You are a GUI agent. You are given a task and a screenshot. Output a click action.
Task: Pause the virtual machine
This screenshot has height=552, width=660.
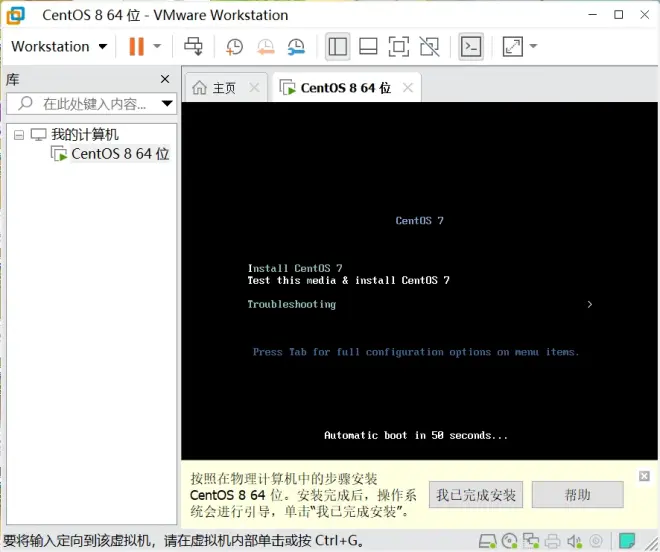(x=136, y=46)
